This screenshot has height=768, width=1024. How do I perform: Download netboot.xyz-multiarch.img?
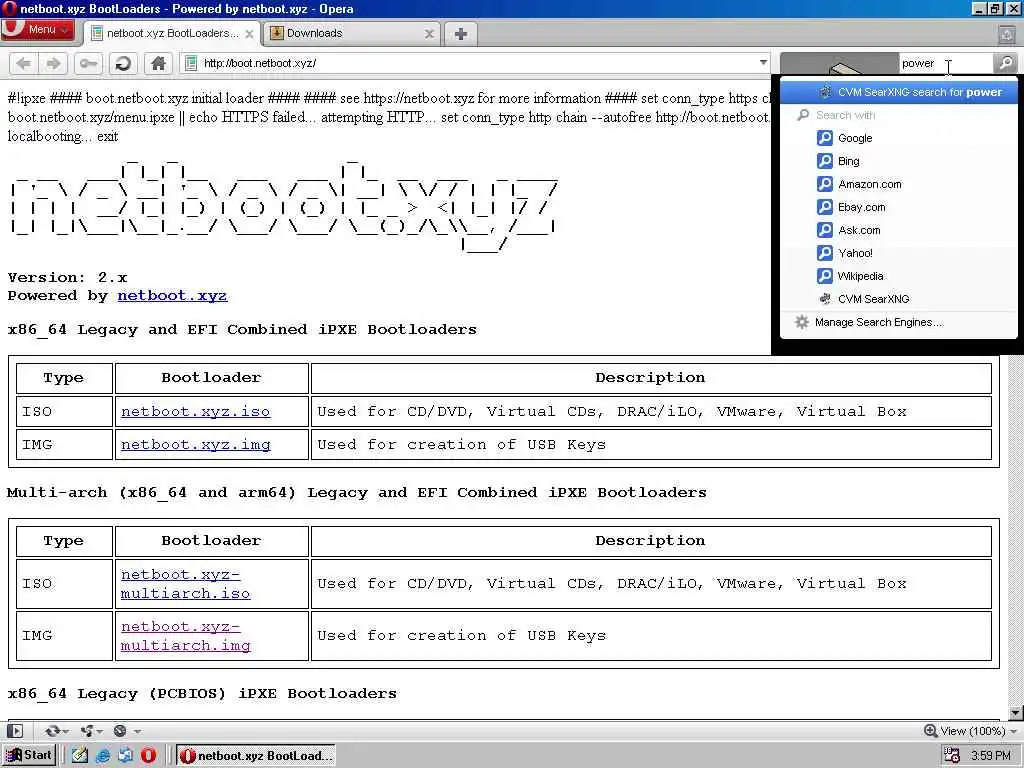pyautogui.click(x=185, y=636)
